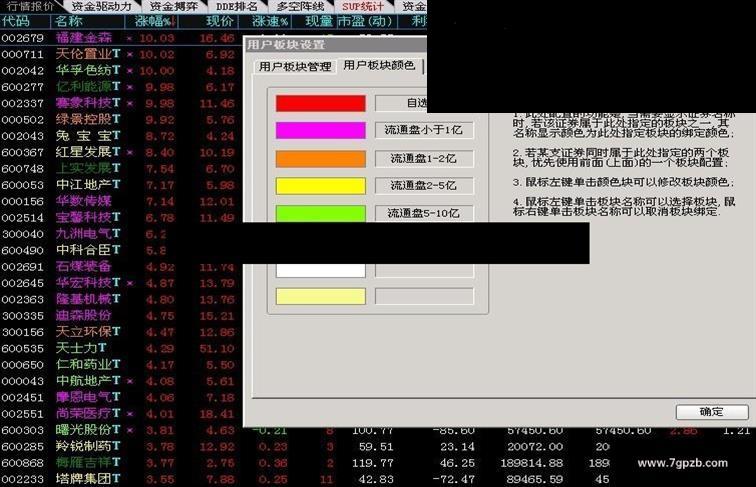Click the red color block
The width and height of the screenshot is (756, 487).
321,103
